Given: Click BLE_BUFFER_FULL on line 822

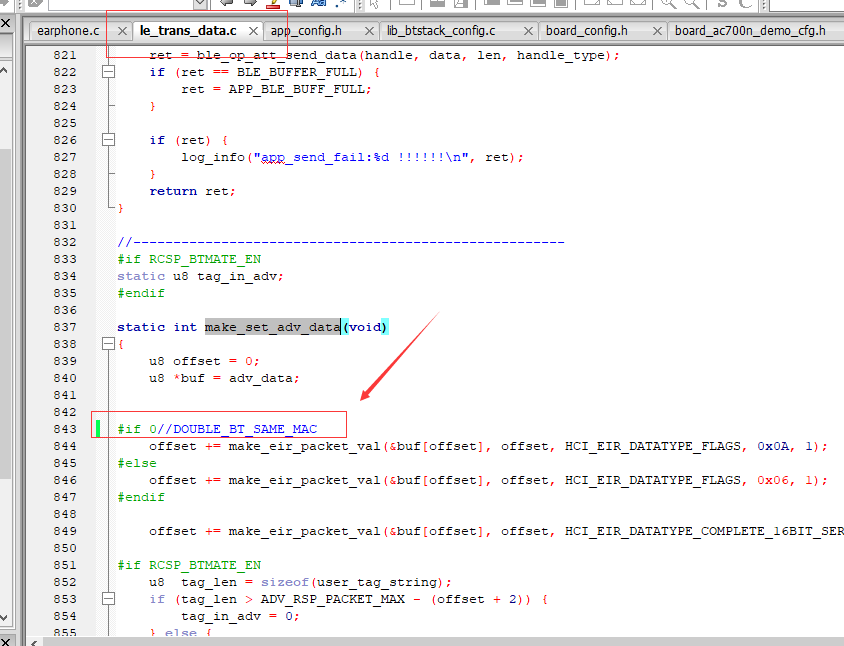Looking at the screenshot, I should coord(297,72).
